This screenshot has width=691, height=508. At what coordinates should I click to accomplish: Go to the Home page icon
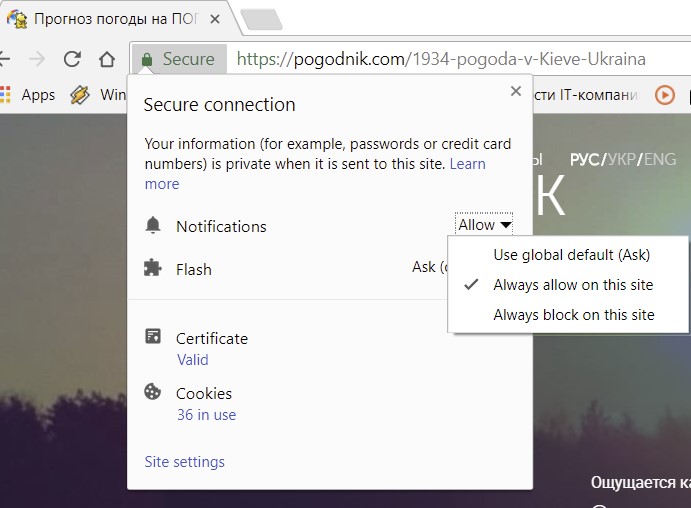coord(107,59)
